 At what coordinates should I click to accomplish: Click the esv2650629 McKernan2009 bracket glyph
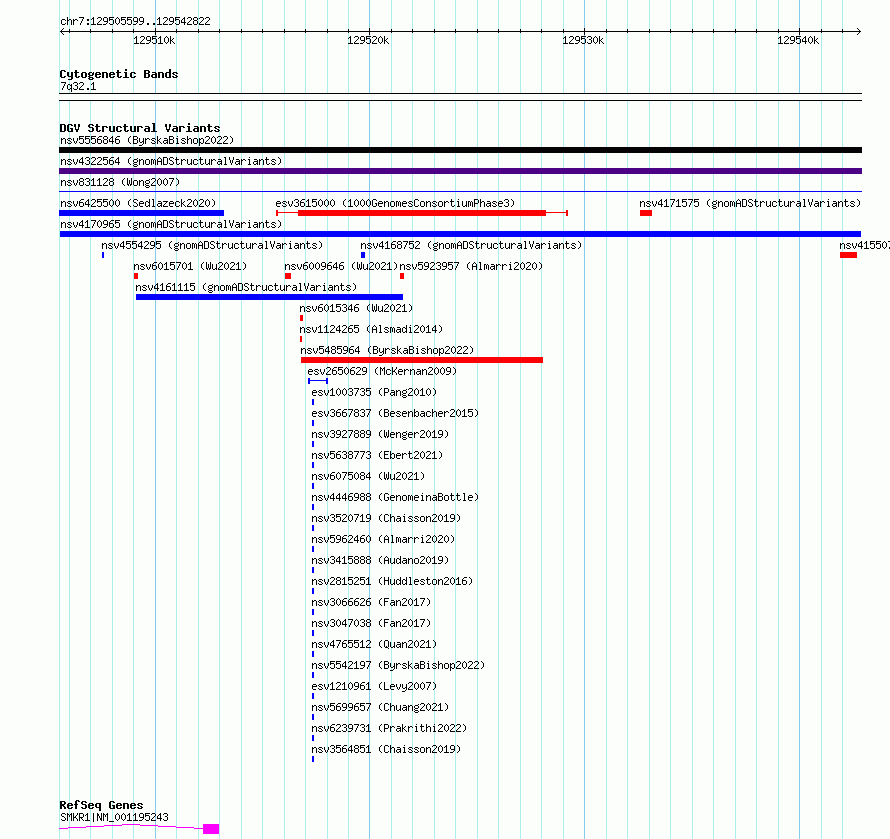[318, 381]
